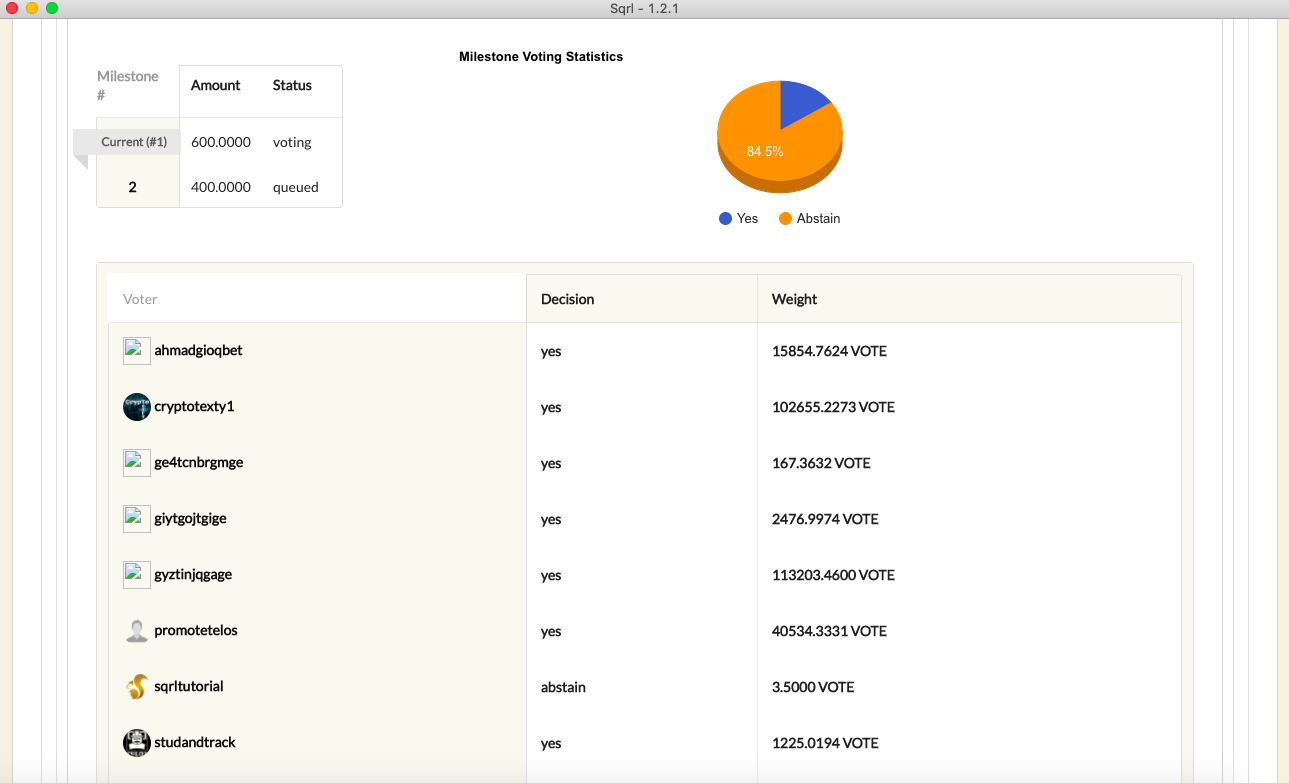Screen dimensions: 1289x783
Task: Toggle the orange Abstain legend marker
Action: click(785, 219)
